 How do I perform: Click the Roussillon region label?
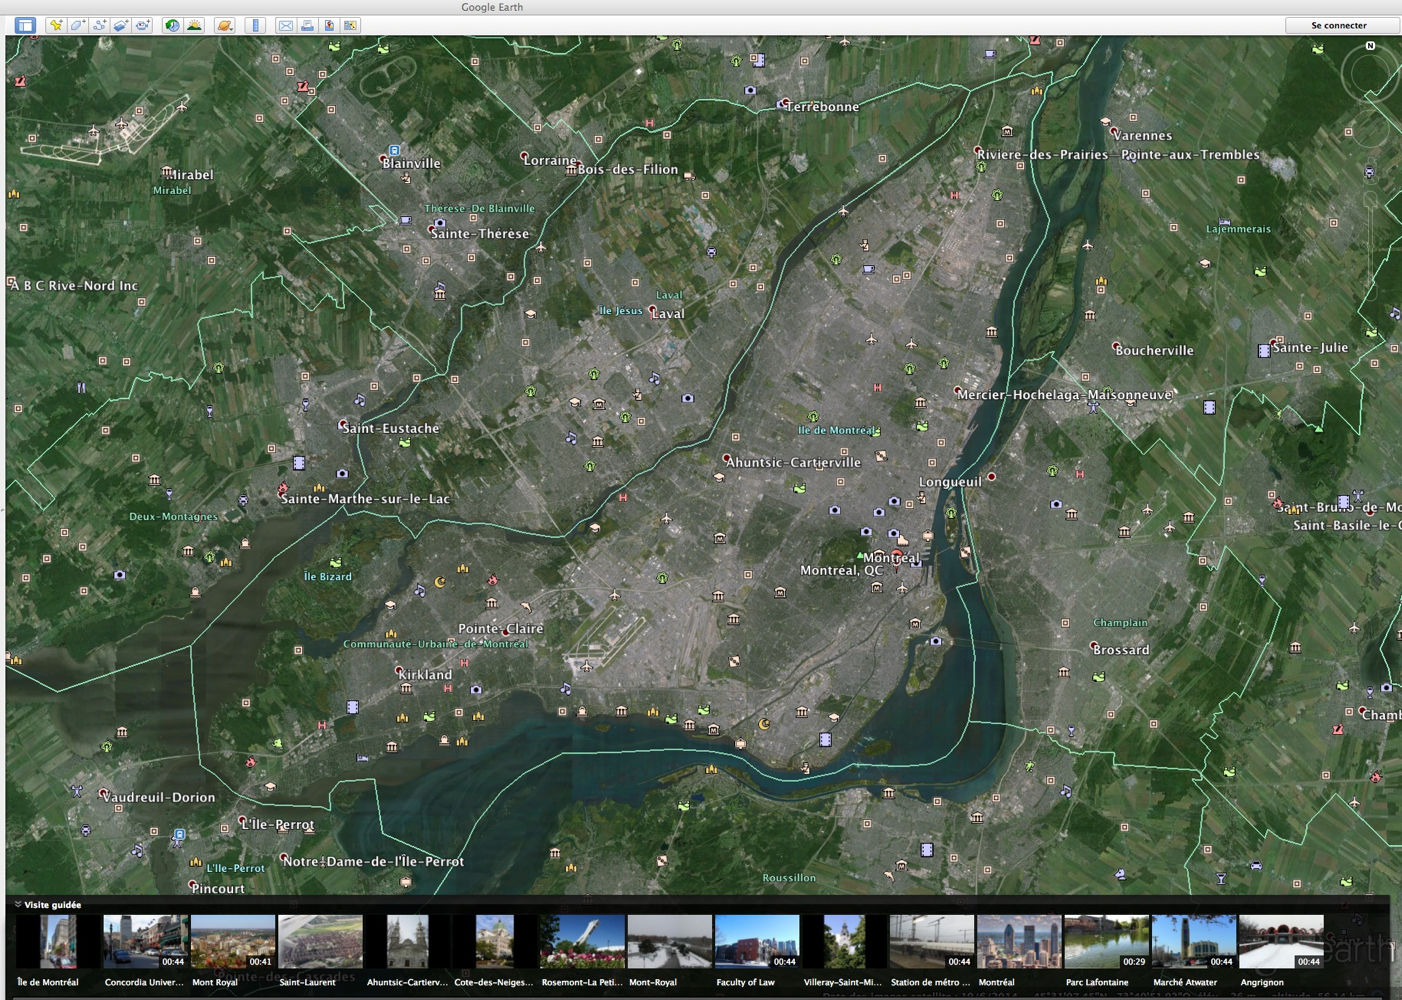click(789, 878)
